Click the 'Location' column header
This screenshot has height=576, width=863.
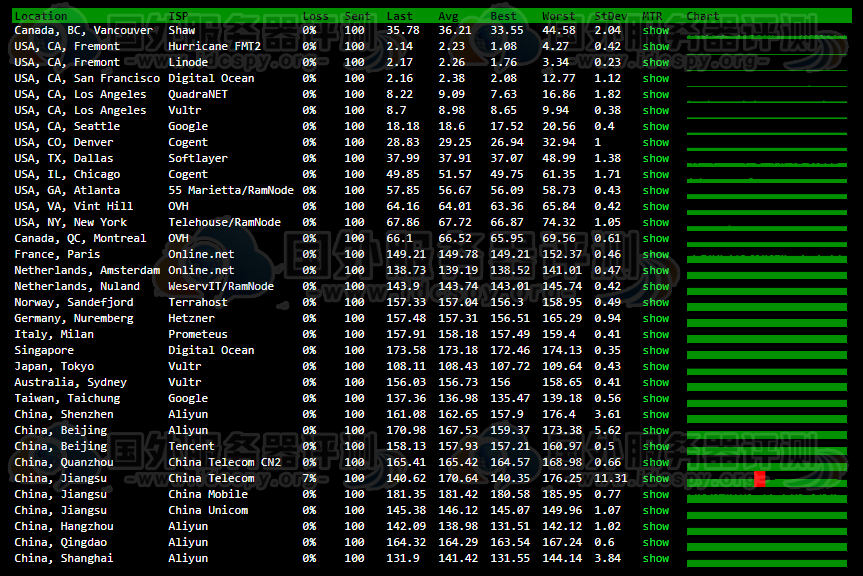tap(41, 16)
